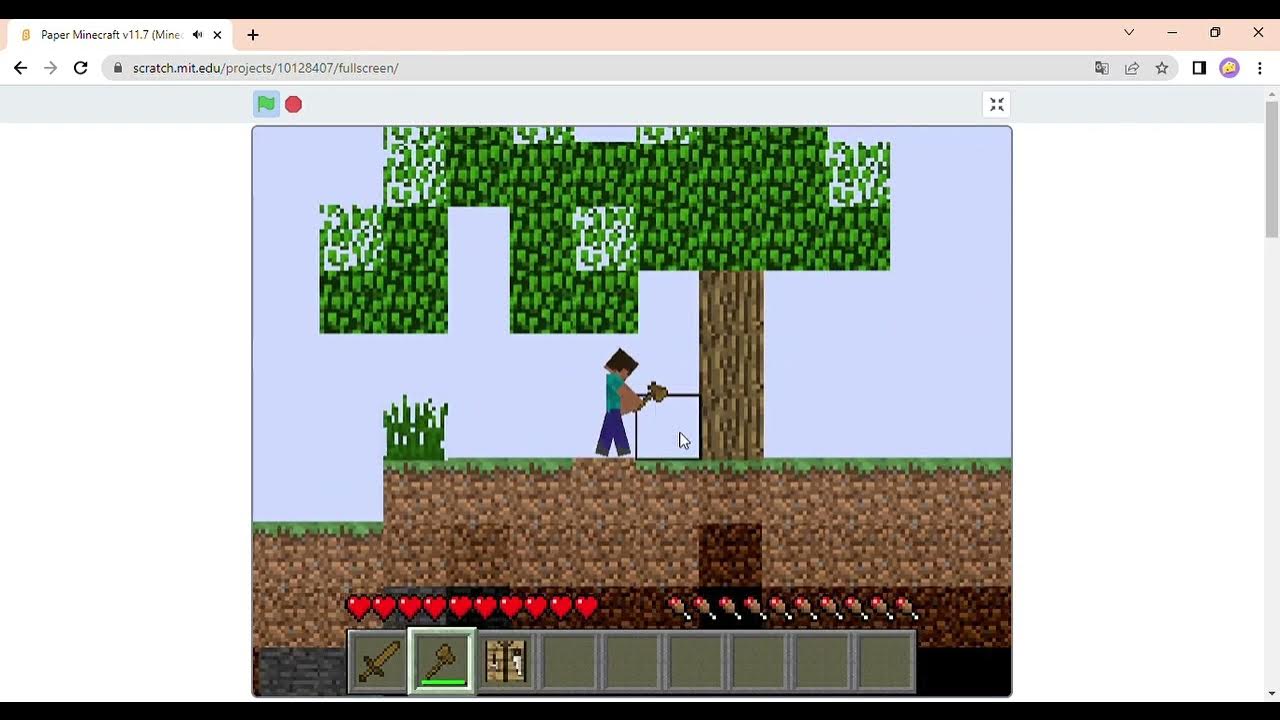Click the outlined selected block beside the tree
This screenshot has height=720, width=1280.
(x=668, y=427)
